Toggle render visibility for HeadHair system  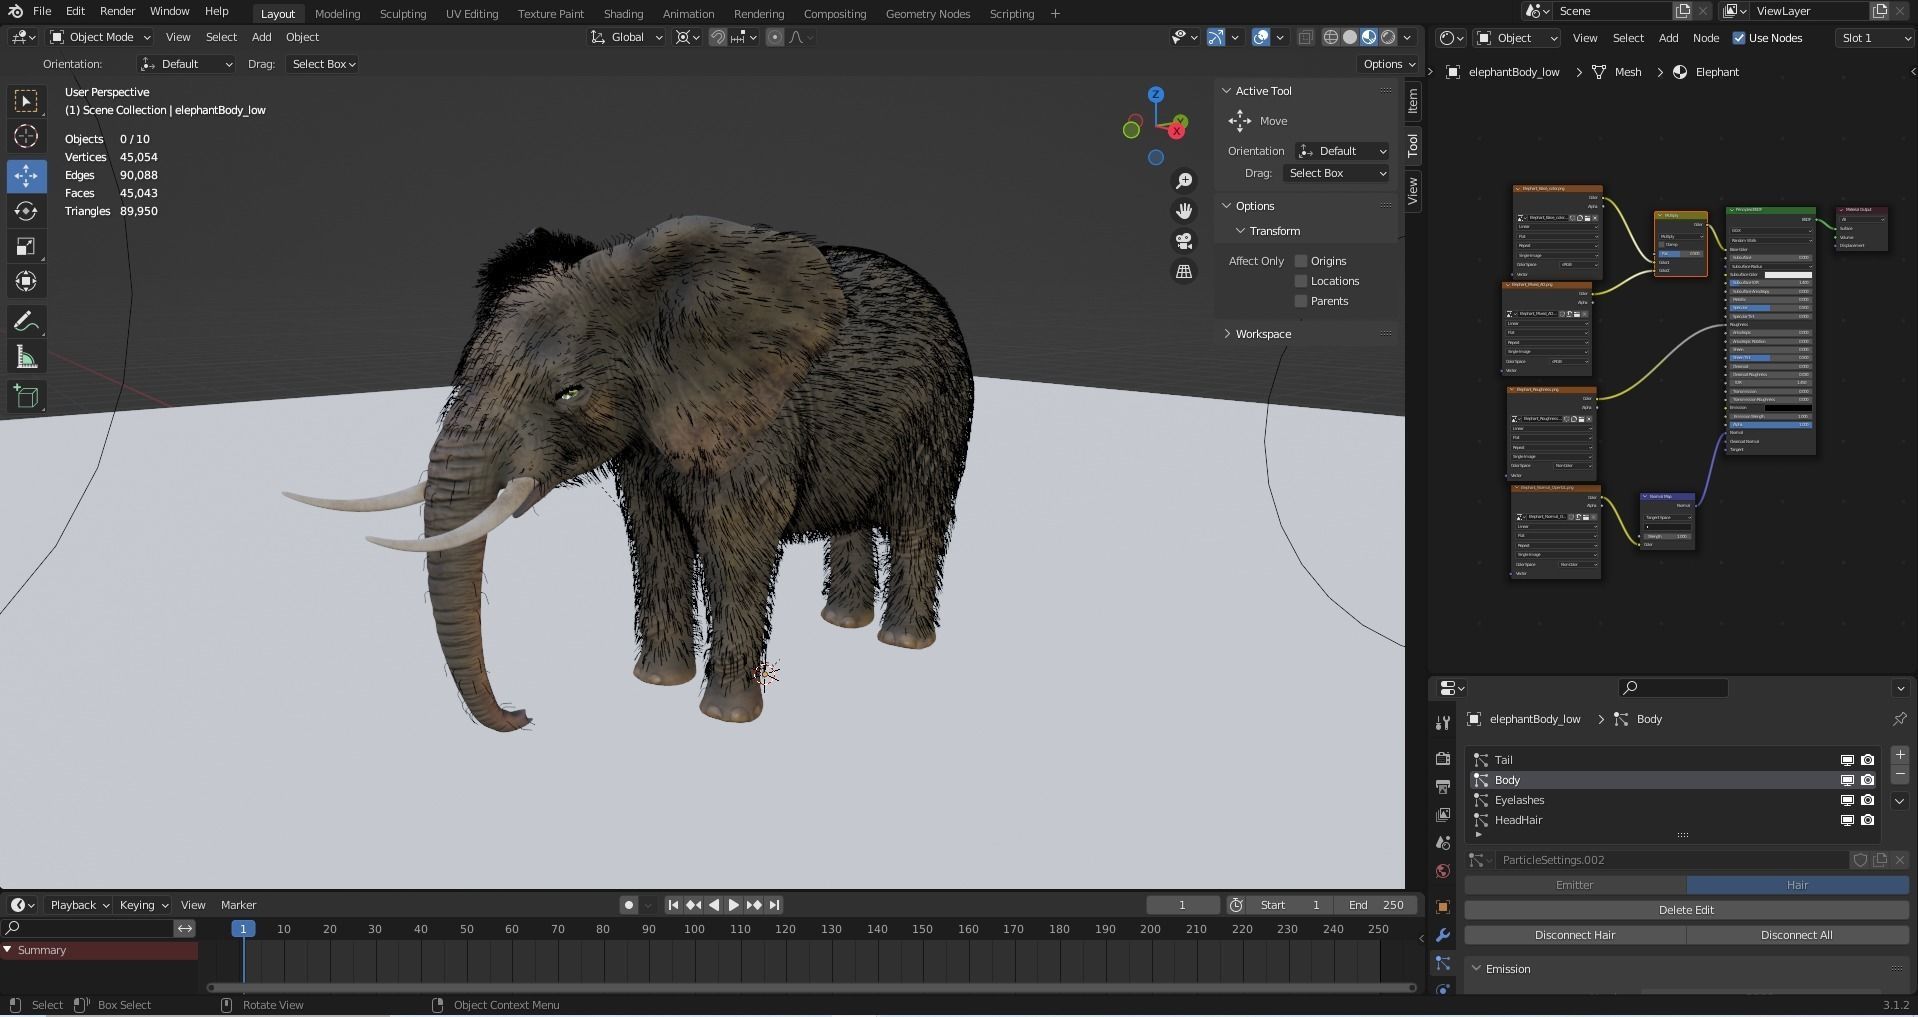(x=1867, y=820)
